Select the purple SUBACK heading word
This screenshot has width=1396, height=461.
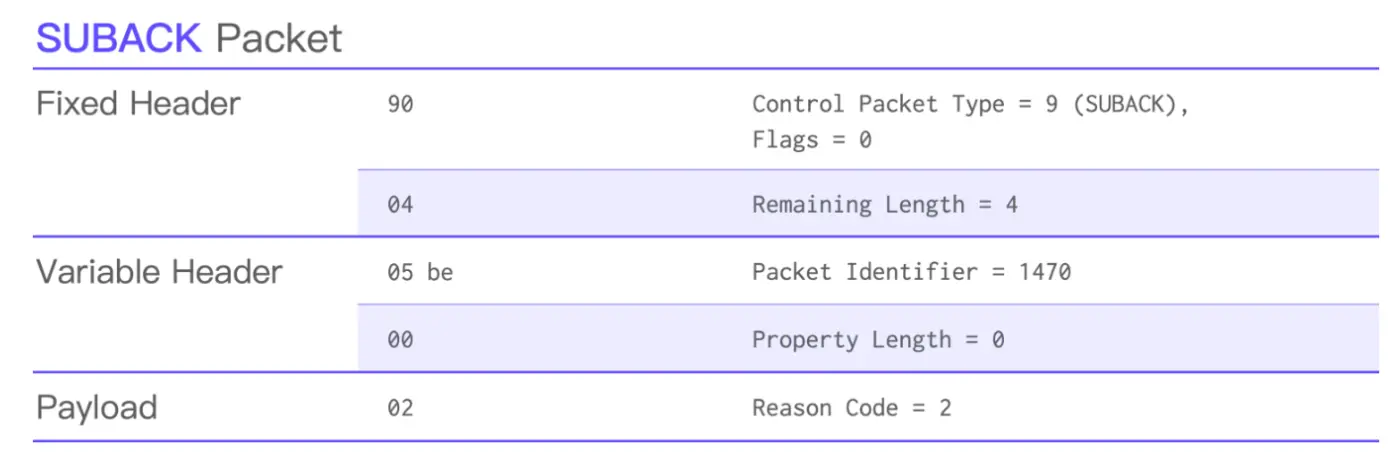[x=119, y=38]
